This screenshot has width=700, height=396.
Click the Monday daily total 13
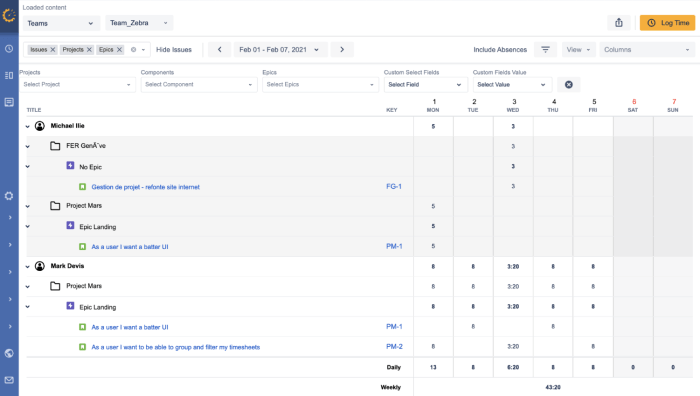(x=433, y=367)
